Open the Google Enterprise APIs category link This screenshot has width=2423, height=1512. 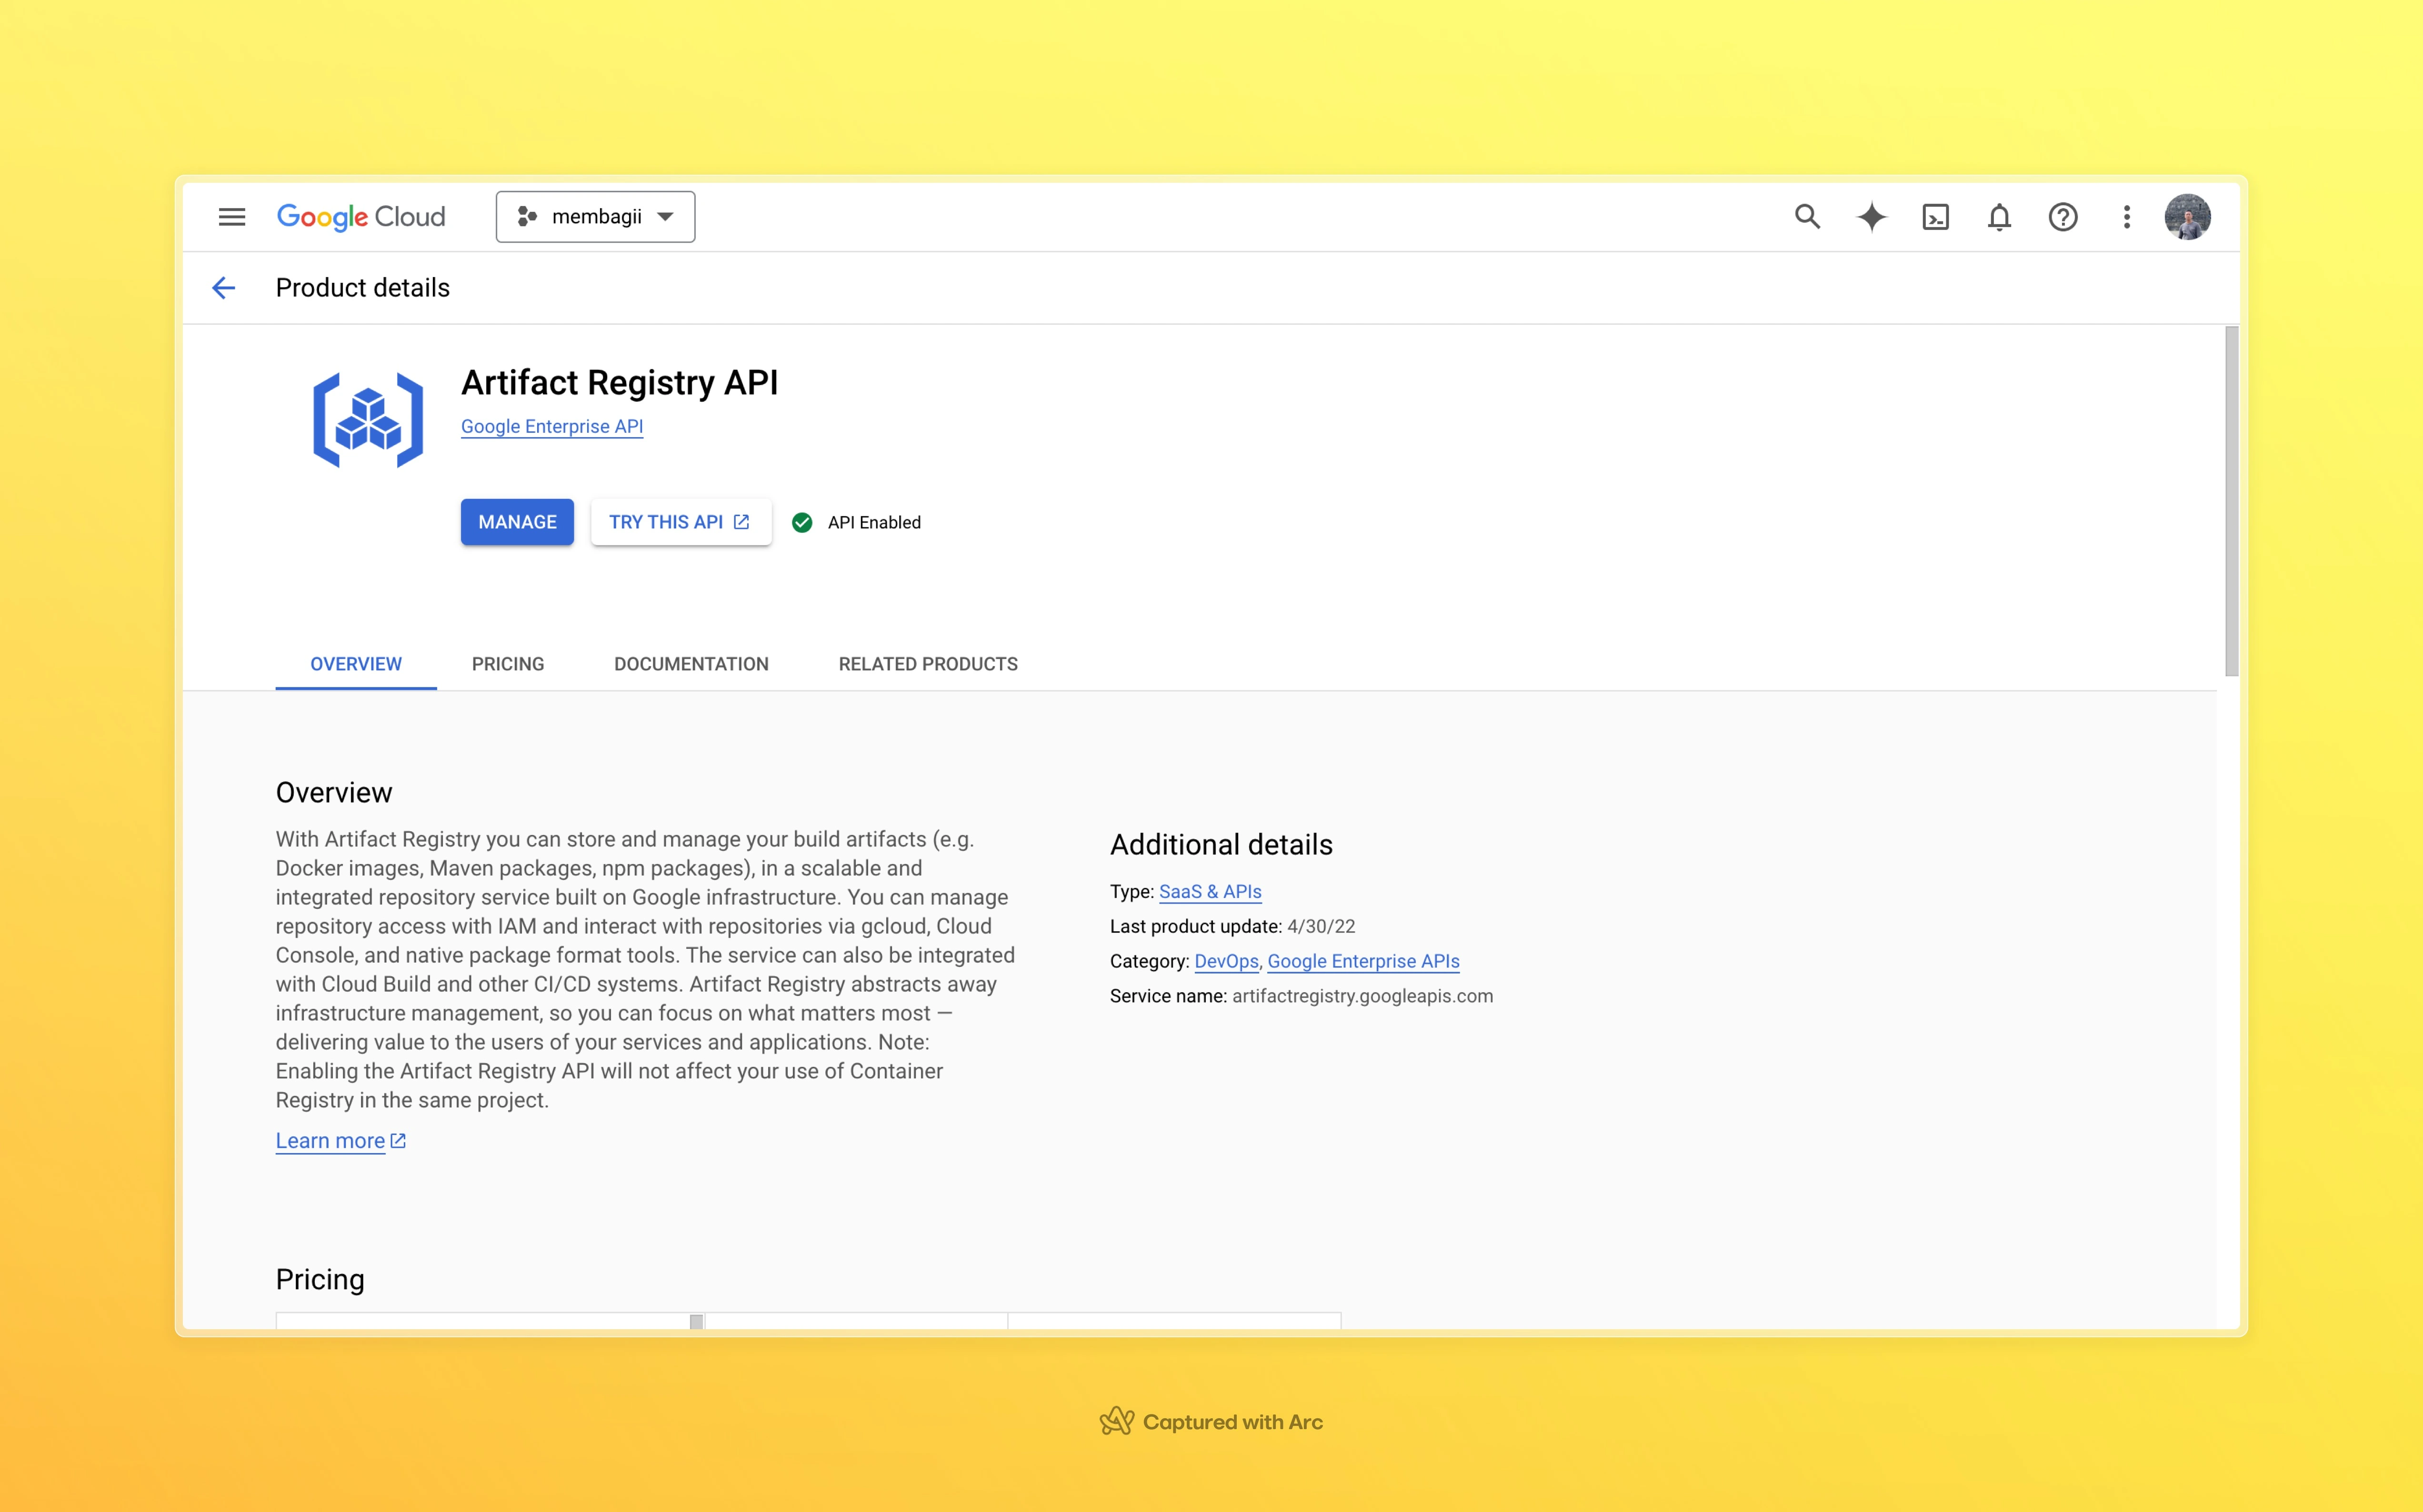pyautogui.click(x=1363, y=961)
